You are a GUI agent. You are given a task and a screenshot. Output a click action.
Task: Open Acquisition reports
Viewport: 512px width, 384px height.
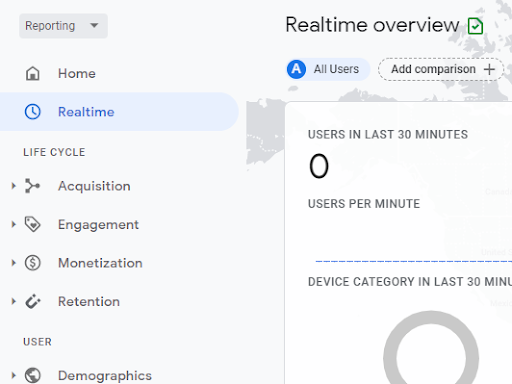click(94, 186)
